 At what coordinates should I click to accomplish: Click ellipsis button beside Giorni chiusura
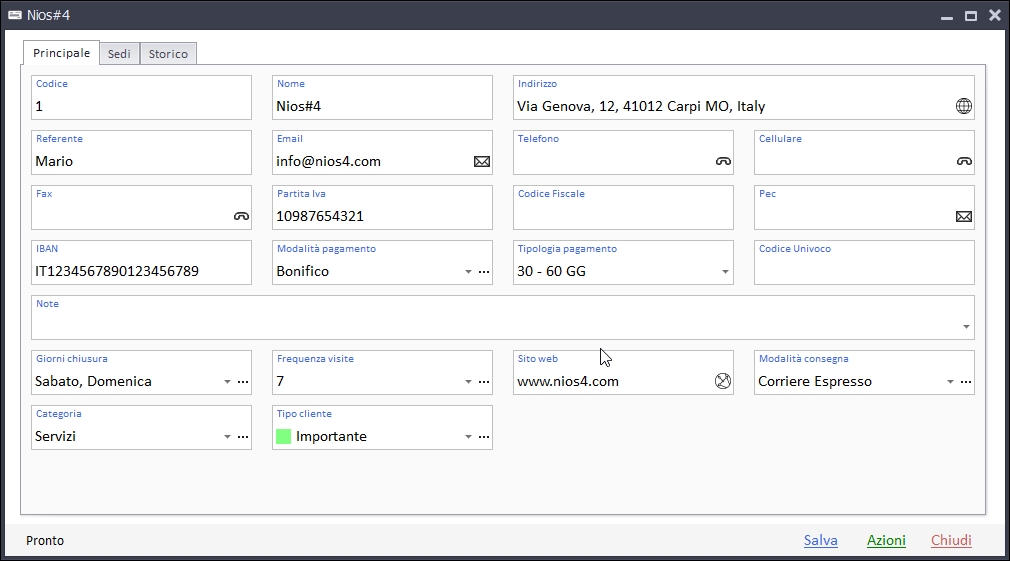(243, 382)
